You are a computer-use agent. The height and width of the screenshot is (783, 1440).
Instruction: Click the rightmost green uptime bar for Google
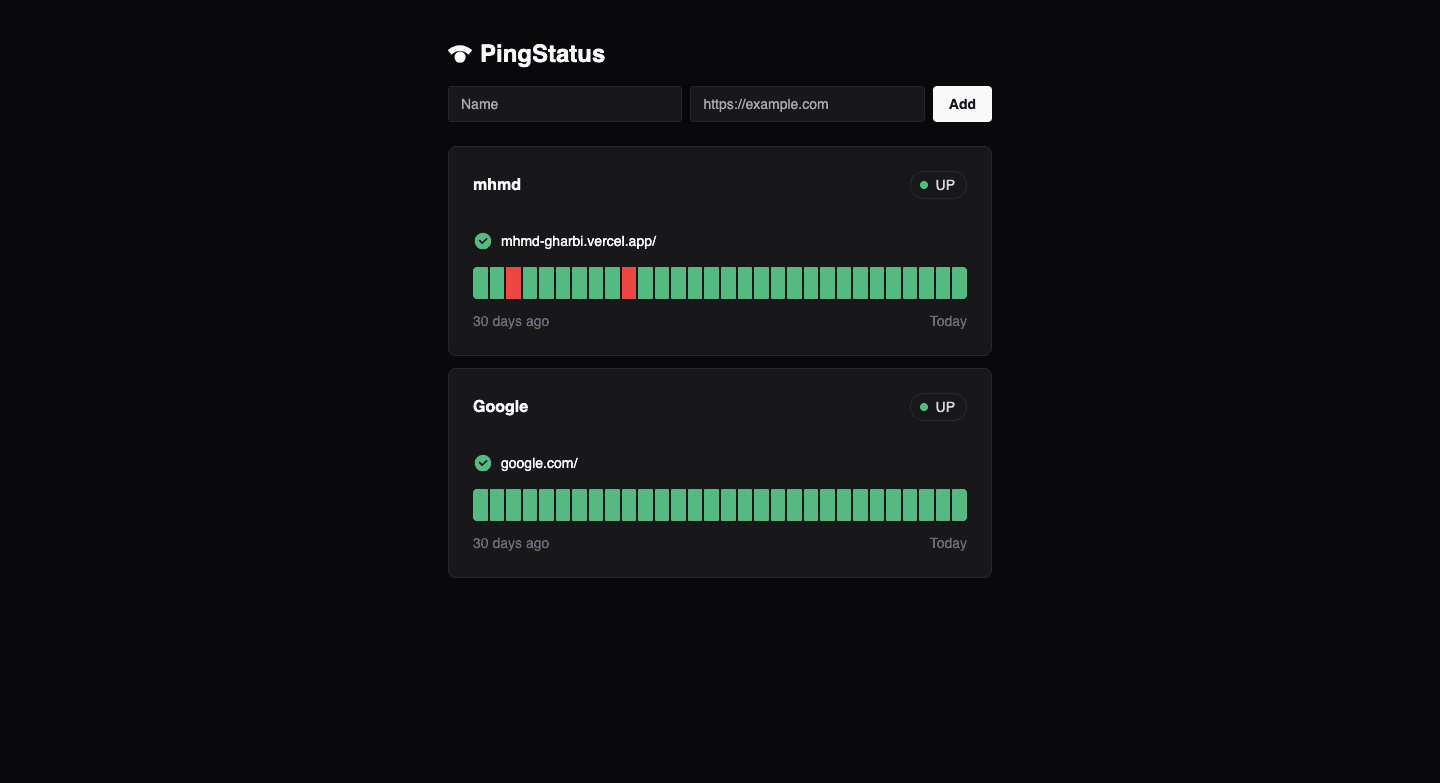958,504
